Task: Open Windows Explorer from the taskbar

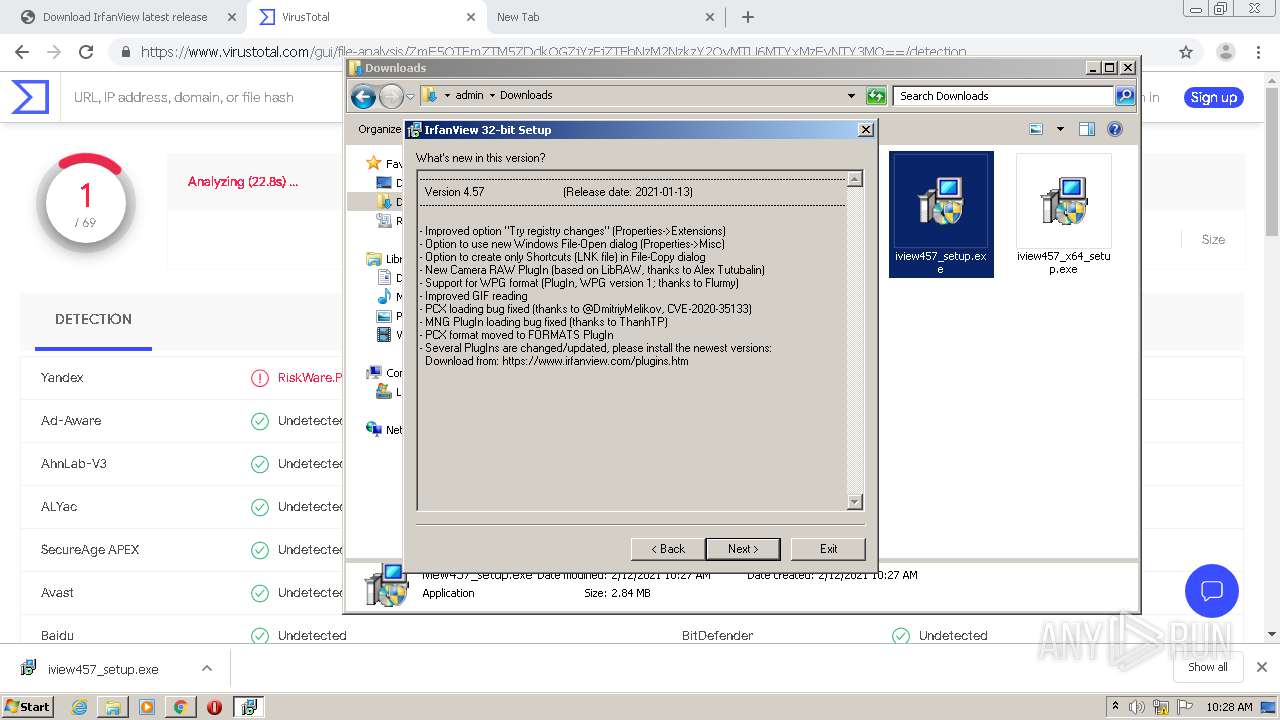Action: [x=113, y=706]
